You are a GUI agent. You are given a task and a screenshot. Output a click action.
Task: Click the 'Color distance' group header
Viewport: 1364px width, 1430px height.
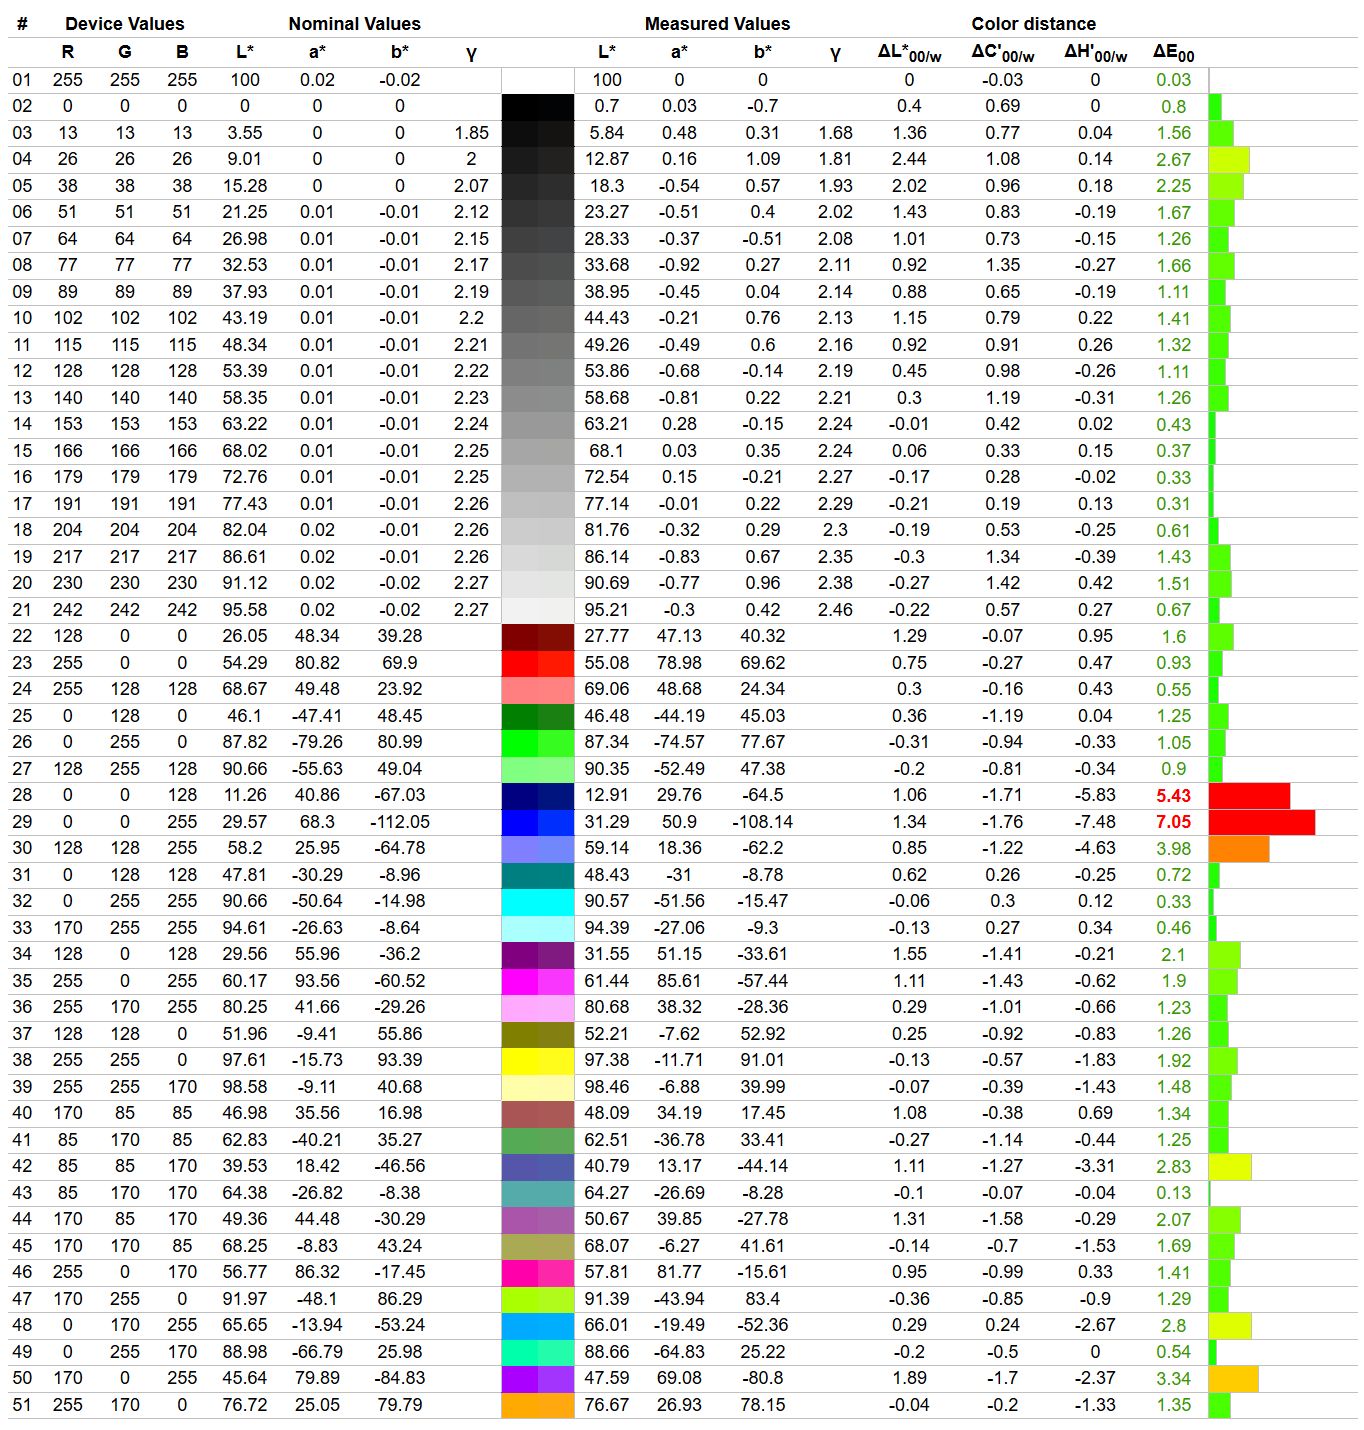coord(1034,24)
